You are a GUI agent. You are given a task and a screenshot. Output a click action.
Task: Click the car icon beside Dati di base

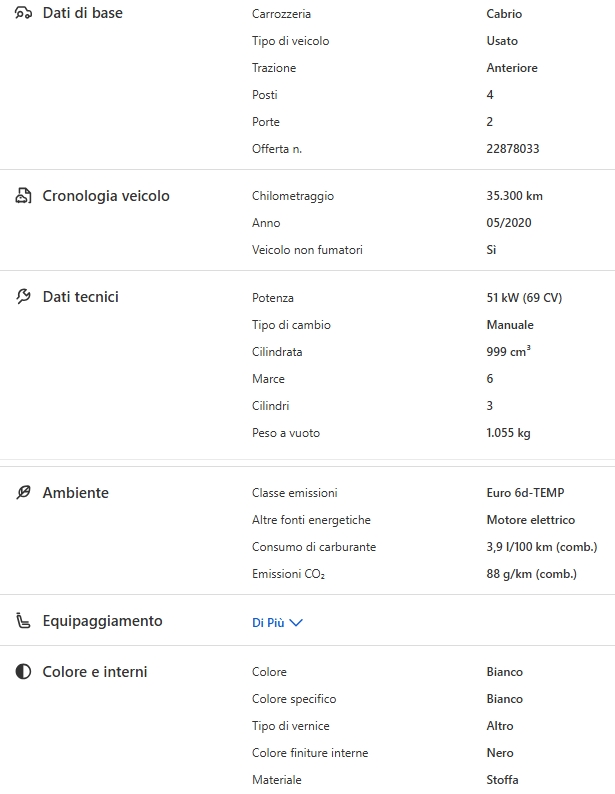pos(23,14)
